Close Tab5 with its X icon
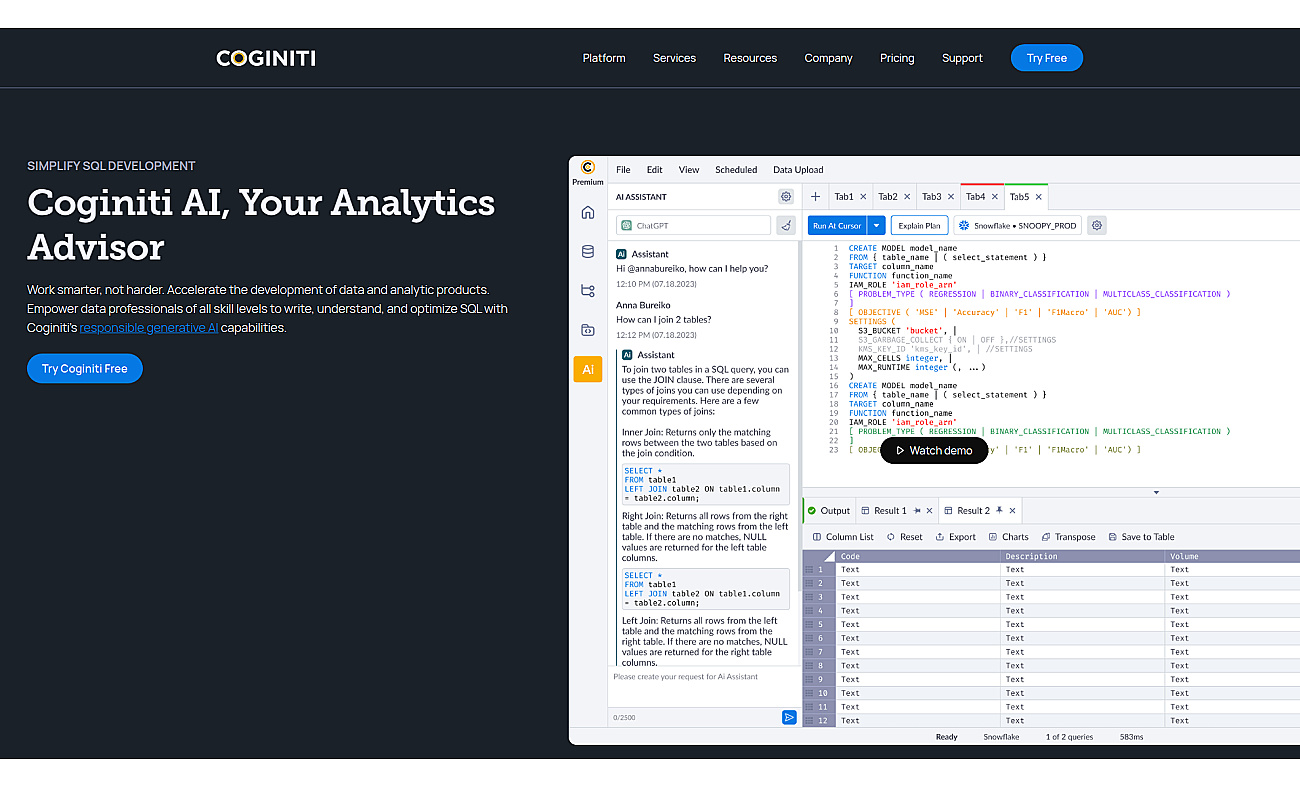Screen dimensions: 1300x788 (x=1039, y=197)
